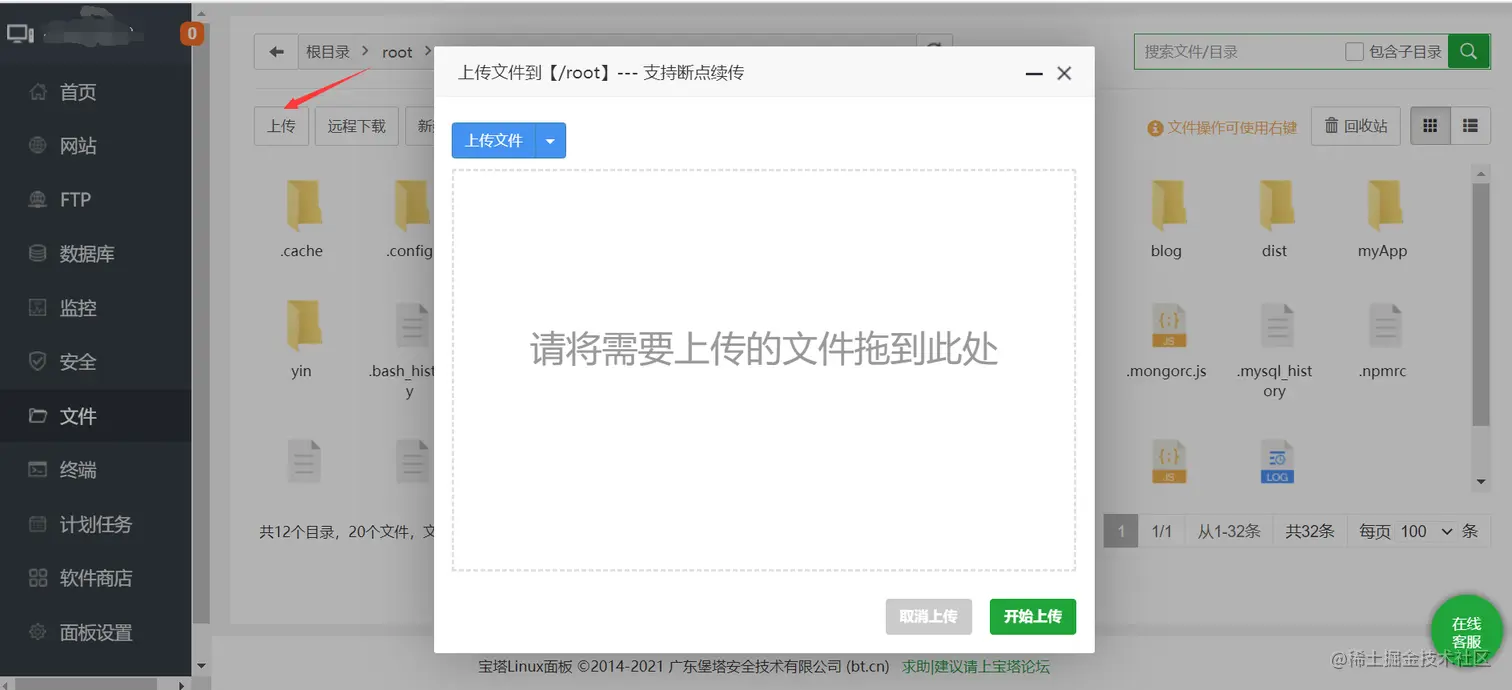Image resolution: width=1512 pixels, height=690 pixels.
Task: Select the yin folder
Action: click(x=302, y=340)
